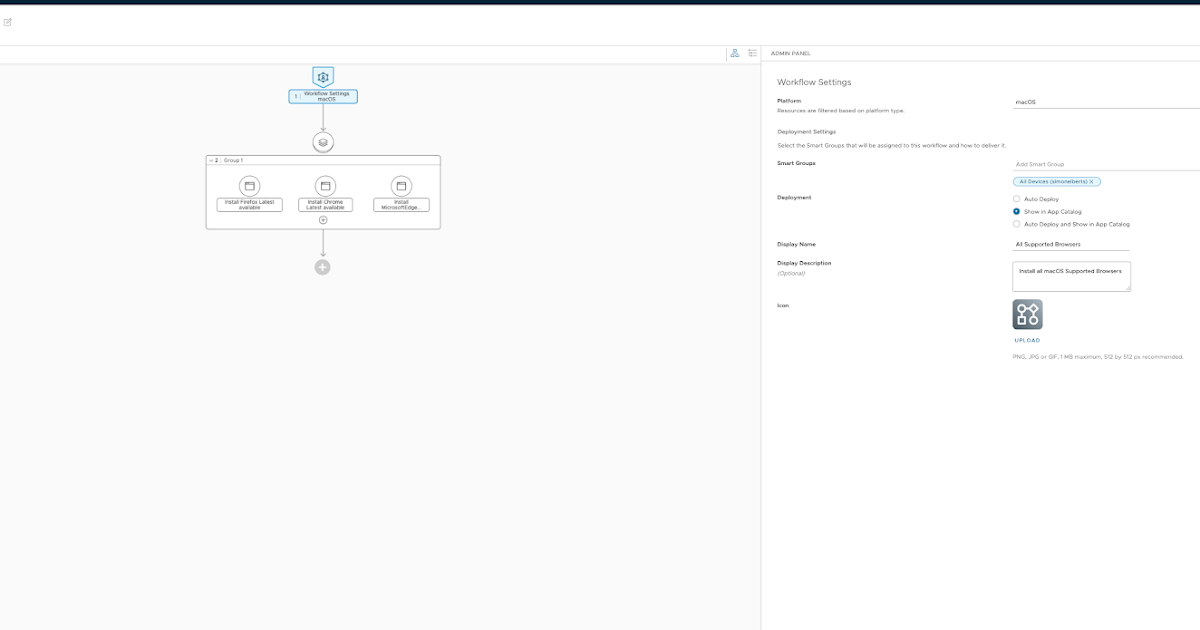Screen dimensions: 1200x630
Task: Add a new step below Group 1
Action: (322, 267)
